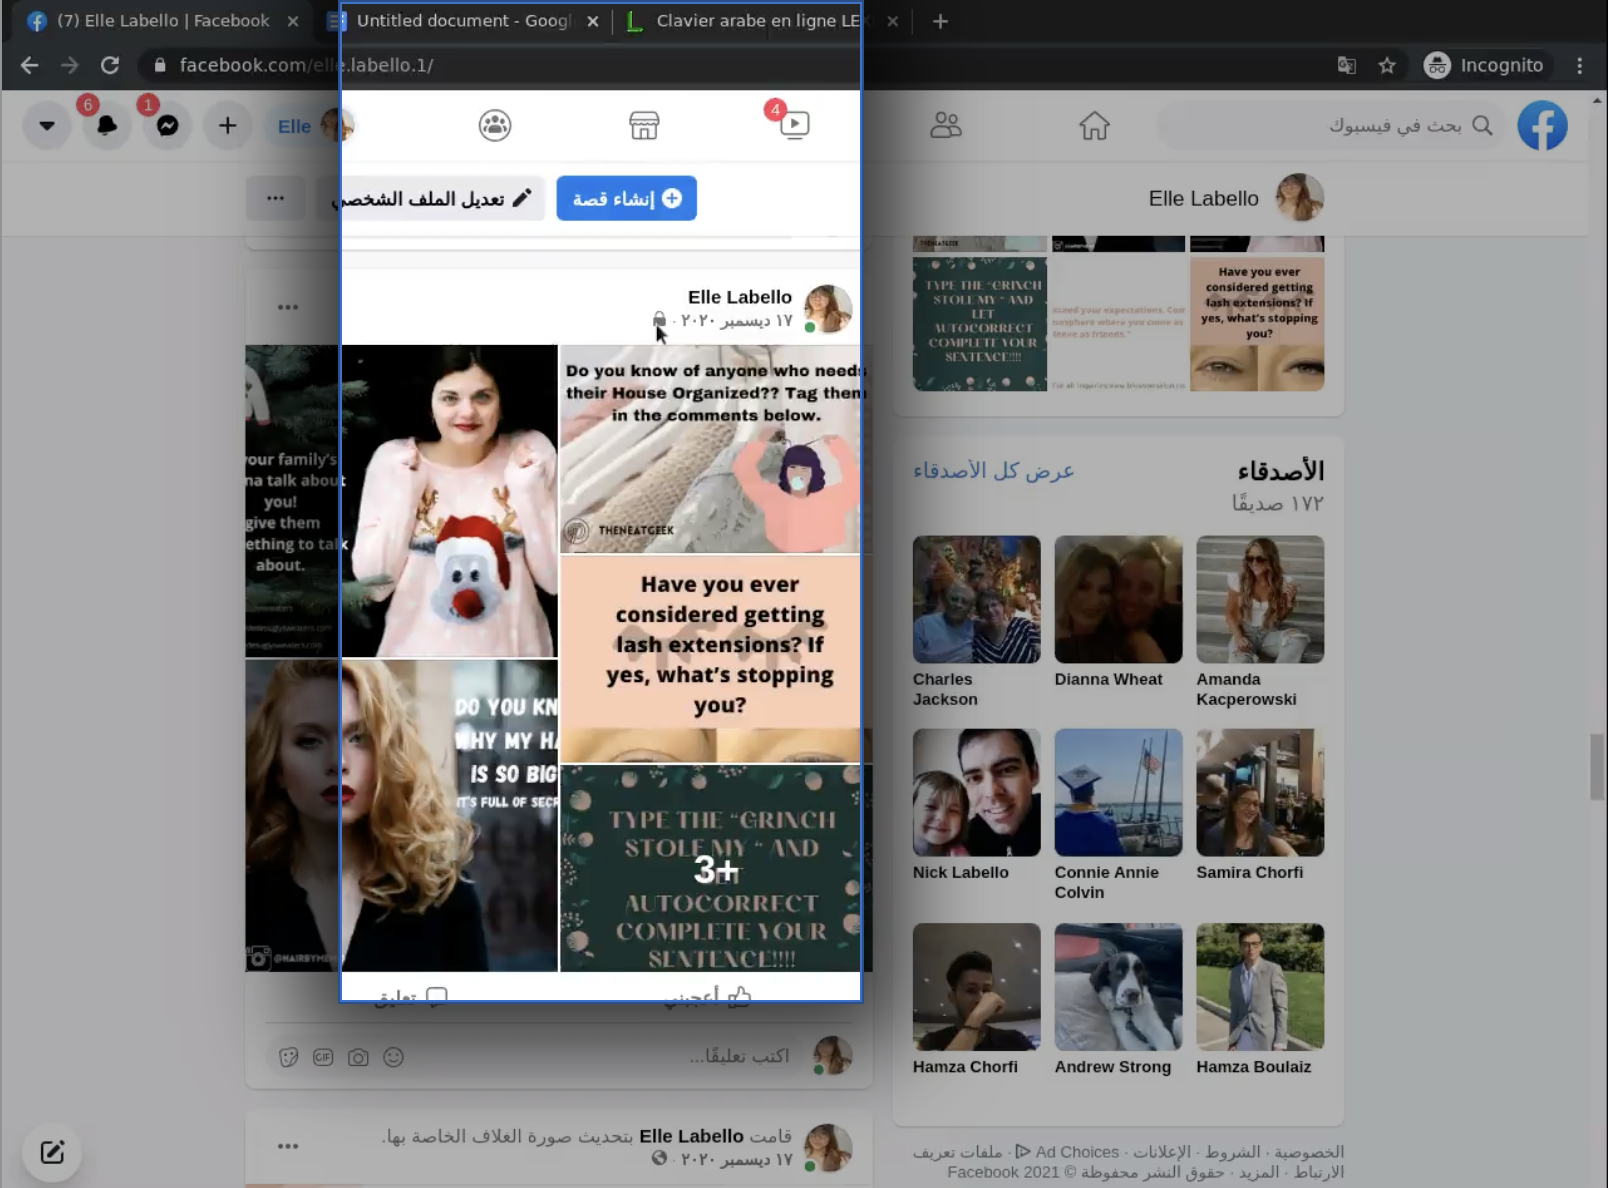The width and height of the screenshot is (1608, 1188).
Task: Focus the Facebook search field
Action: click(x=1331, y=126)
